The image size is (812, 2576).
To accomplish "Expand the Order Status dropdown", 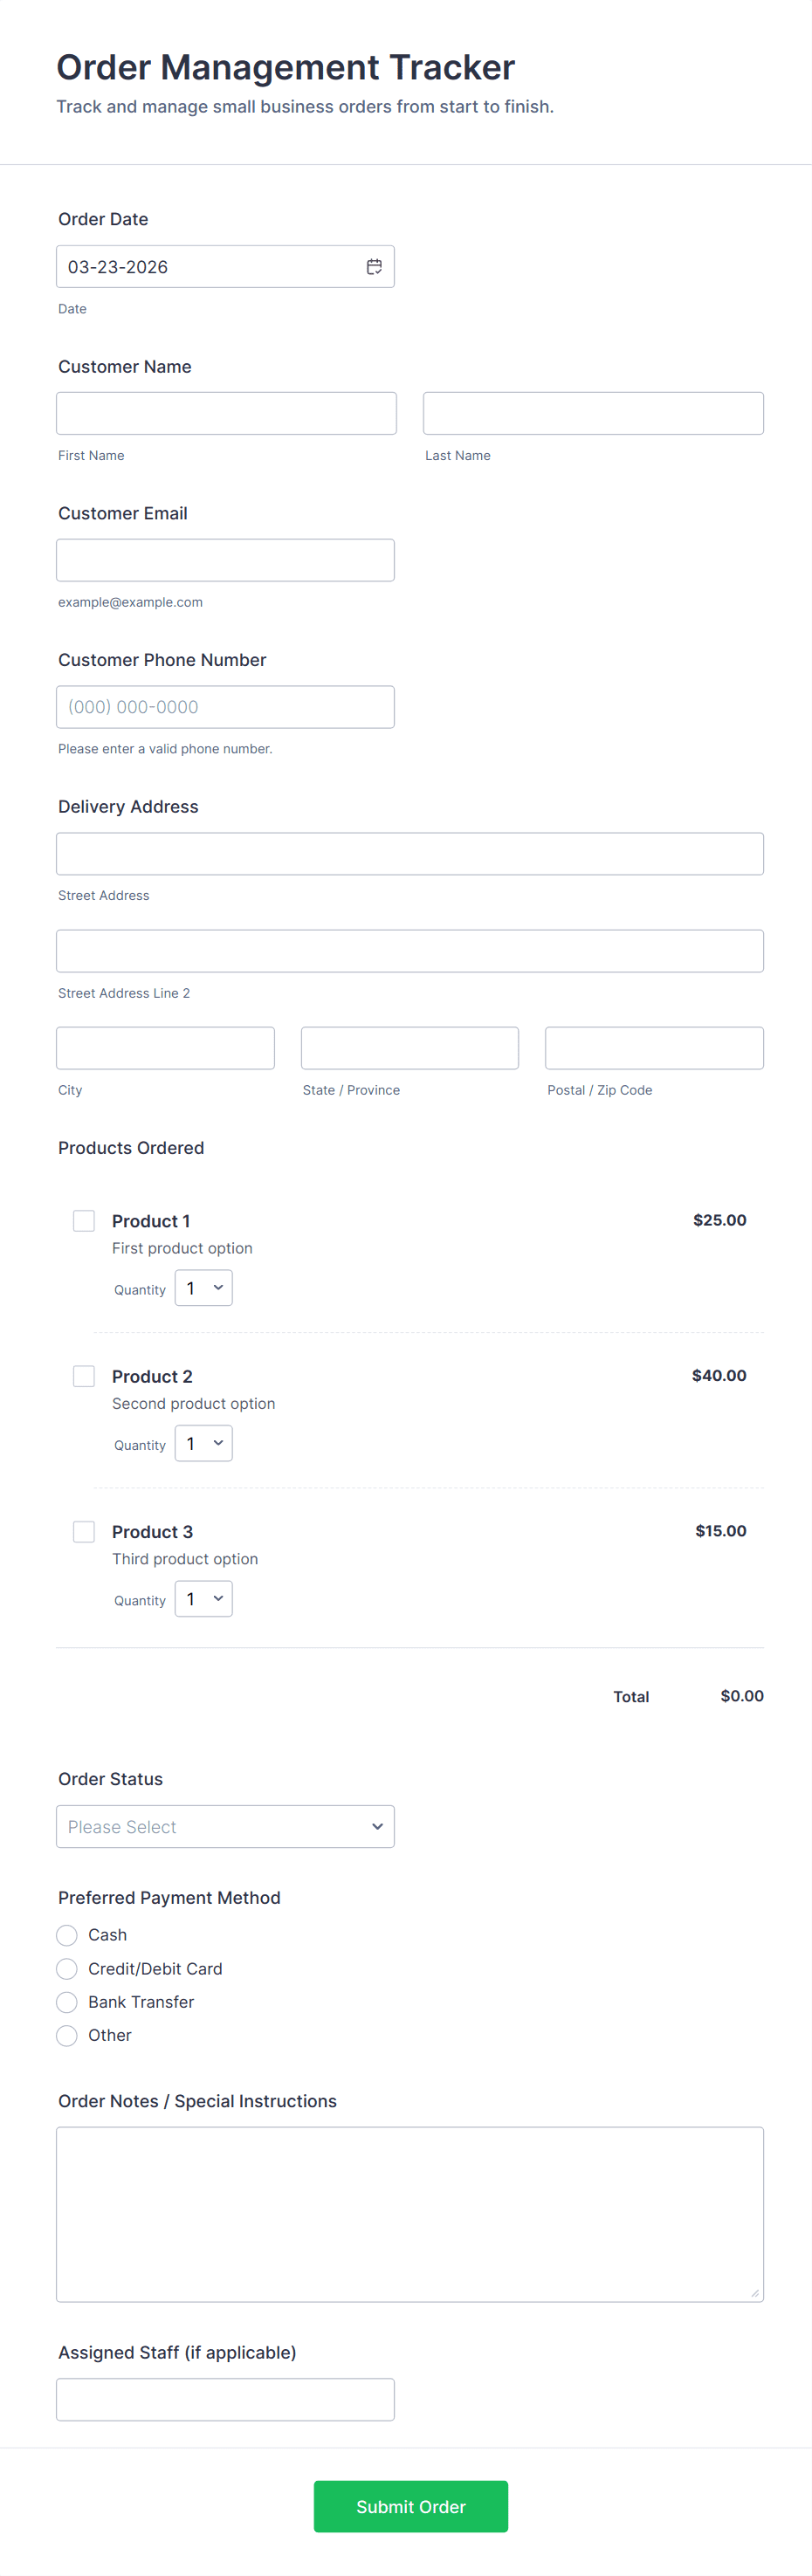I will (225, 1826).
